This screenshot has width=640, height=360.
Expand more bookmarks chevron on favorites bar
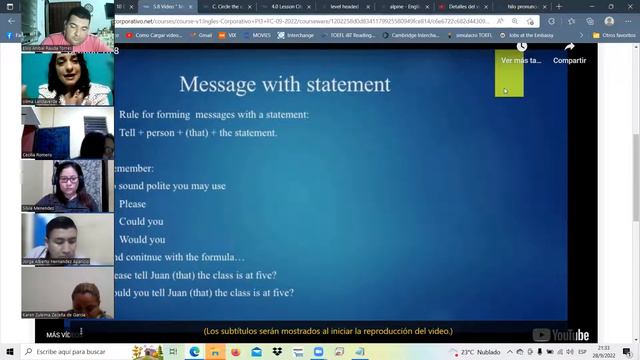click(x=582, y=36)
